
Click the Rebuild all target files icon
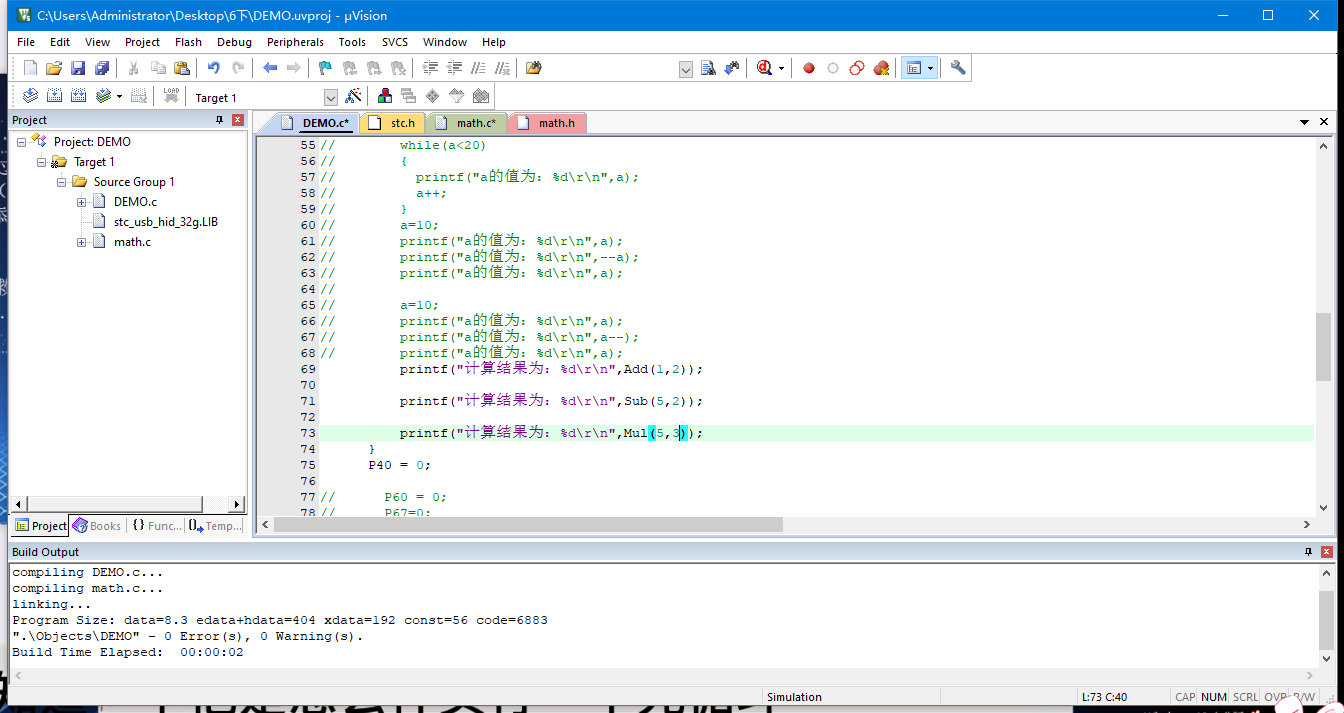[x=78, y=96]
